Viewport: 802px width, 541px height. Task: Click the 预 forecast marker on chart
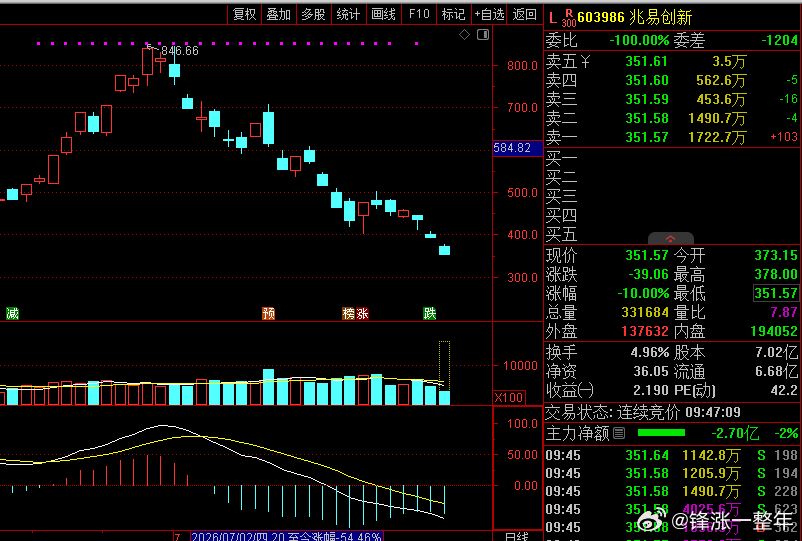269,313
